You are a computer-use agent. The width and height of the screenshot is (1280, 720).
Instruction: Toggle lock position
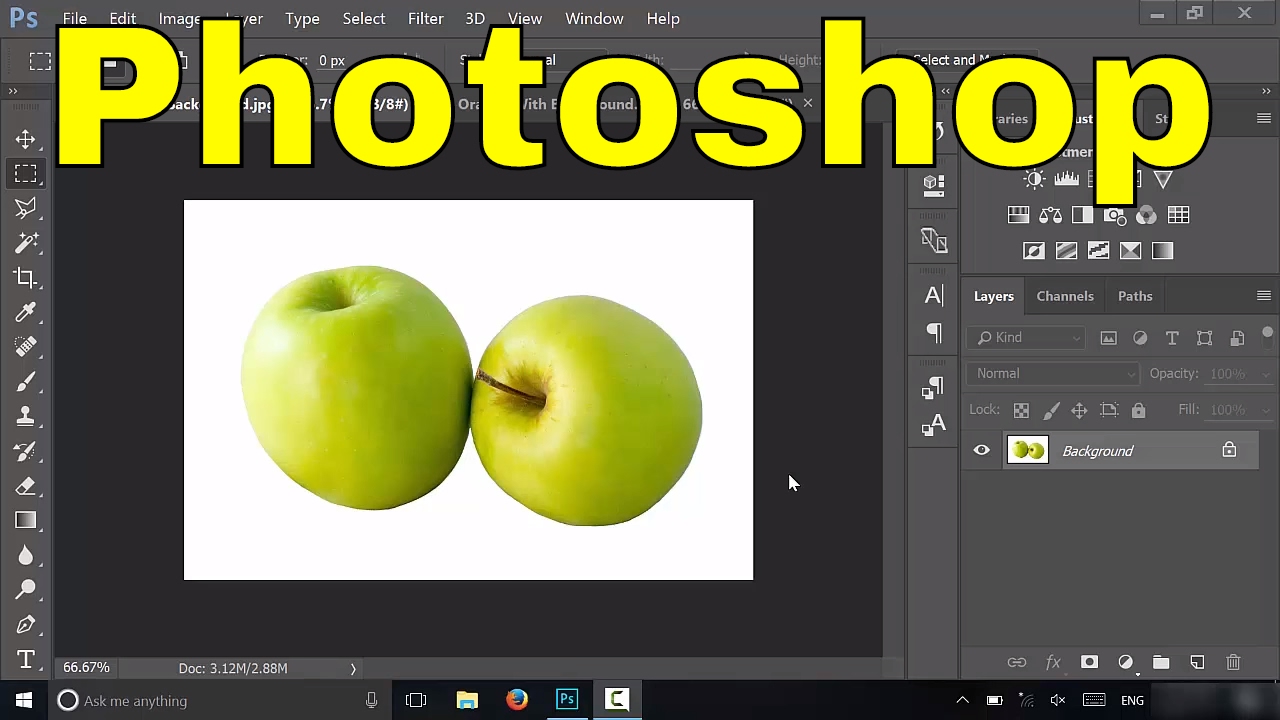point(1079,410)
